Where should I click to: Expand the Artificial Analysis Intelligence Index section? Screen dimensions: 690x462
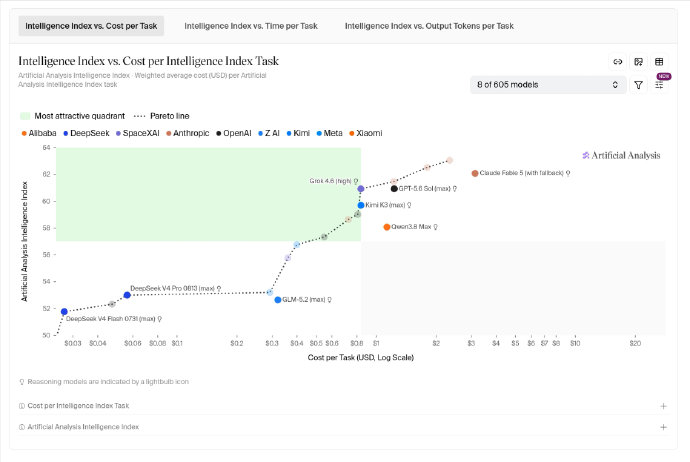[x=345, y=427]
